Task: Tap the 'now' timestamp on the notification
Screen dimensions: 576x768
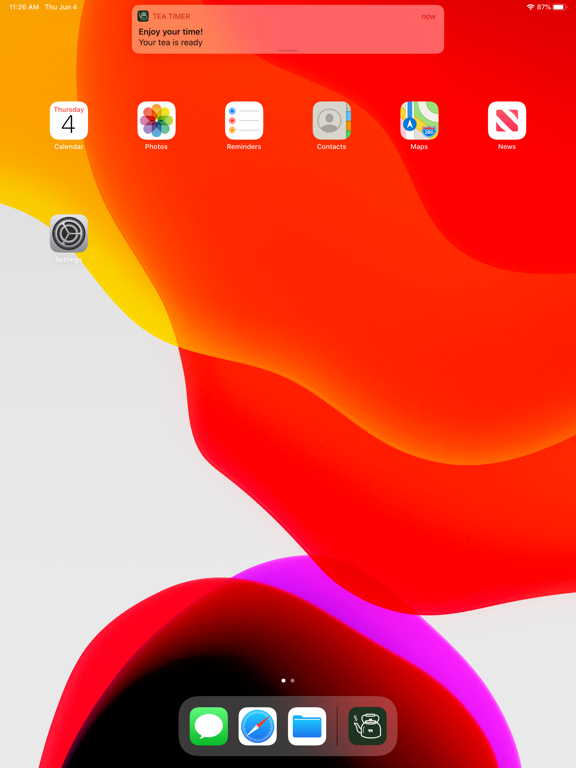Action: pyautogui.click(x=429, y=16)
